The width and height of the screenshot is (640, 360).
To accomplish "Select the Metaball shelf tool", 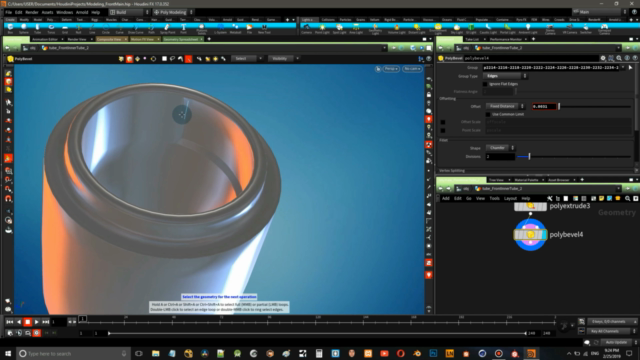I will click(x=236, y=29).
